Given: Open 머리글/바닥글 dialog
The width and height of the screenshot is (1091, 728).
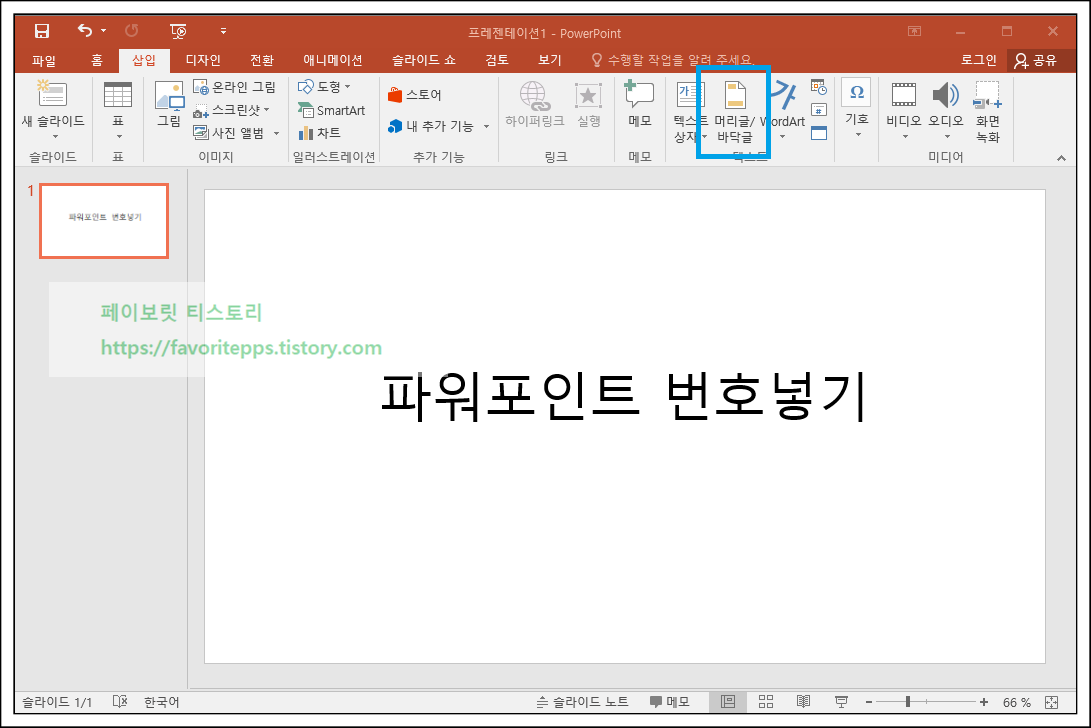Looking at the screenshot, I should tap(735, 111).
